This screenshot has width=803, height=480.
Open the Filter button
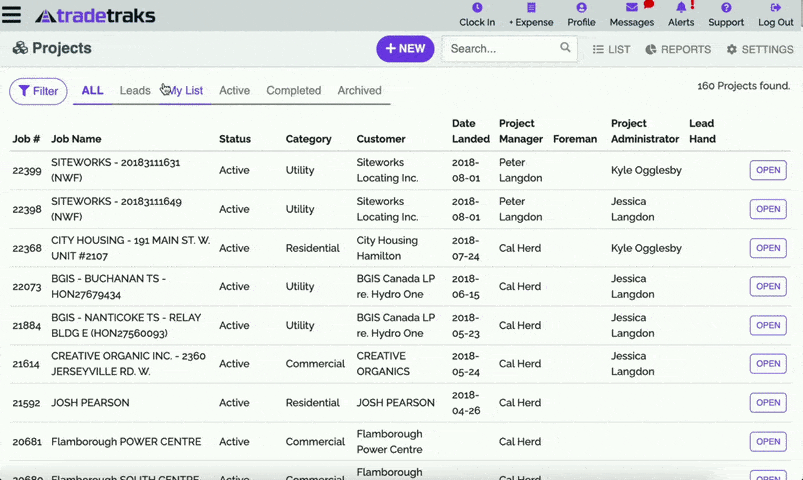coord(38,91)
